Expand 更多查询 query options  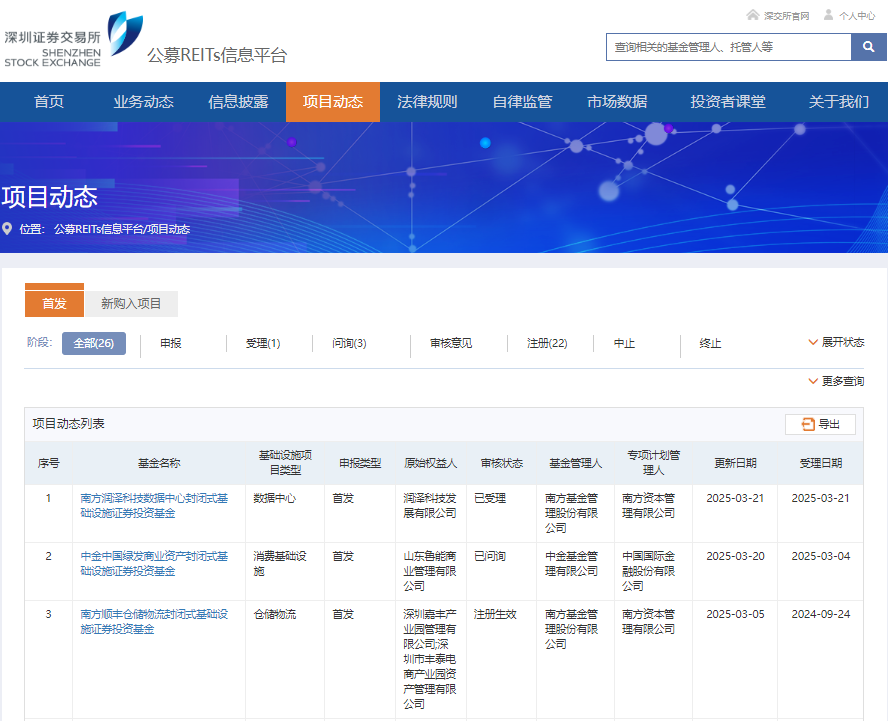(x=836, y=381)
